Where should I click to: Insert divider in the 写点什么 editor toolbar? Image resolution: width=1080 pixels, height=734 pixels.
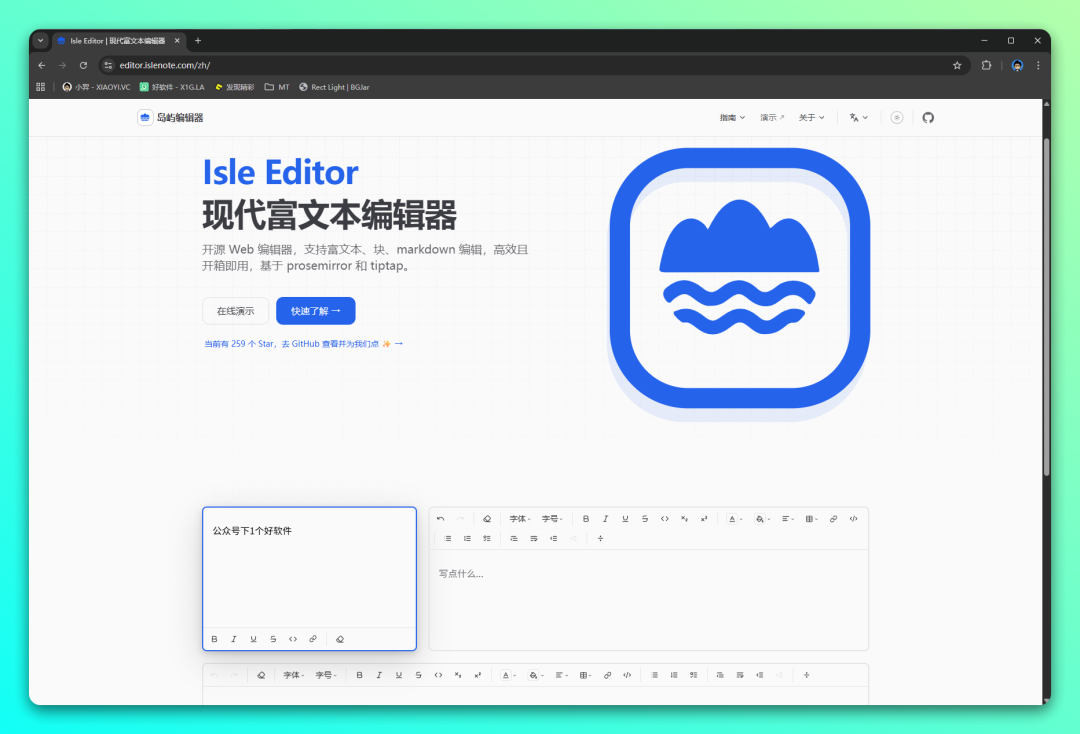coord(601,538)
